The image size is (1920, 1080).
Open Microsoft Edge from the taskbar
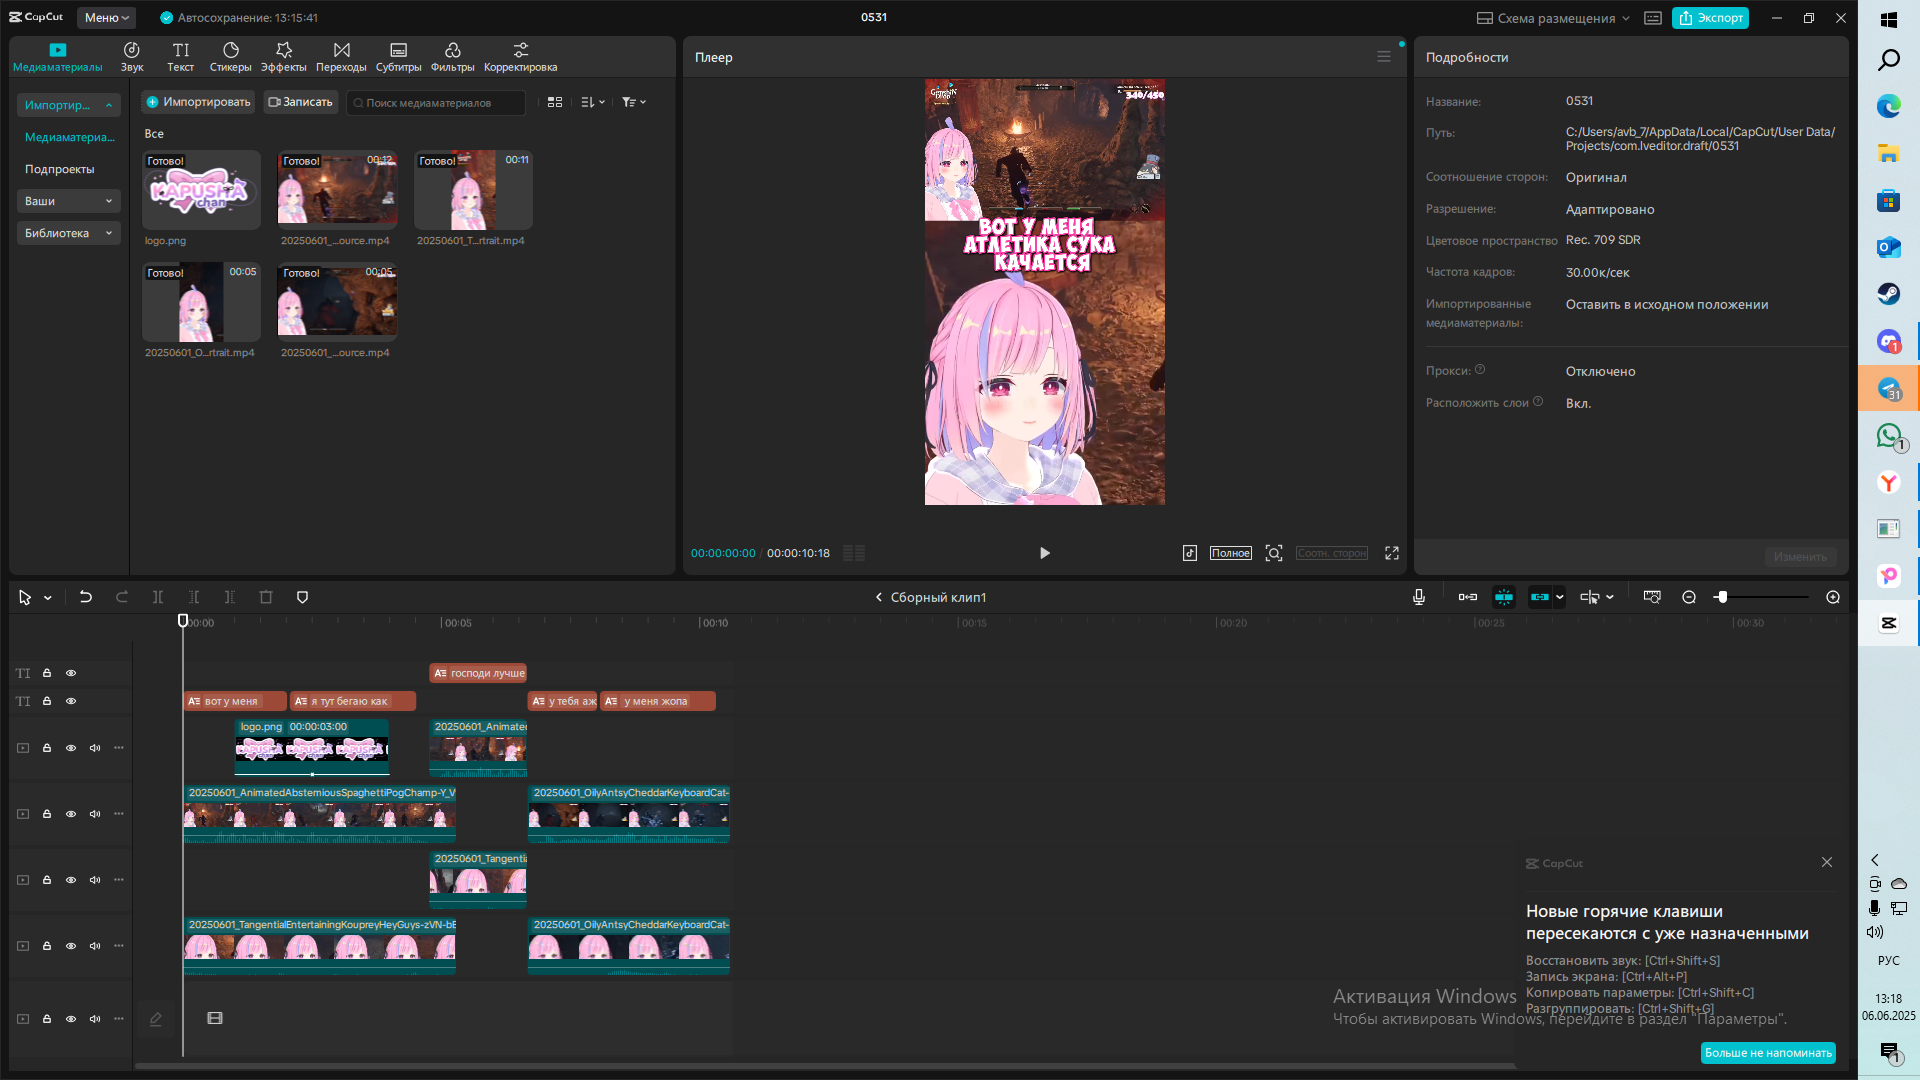1888,106
